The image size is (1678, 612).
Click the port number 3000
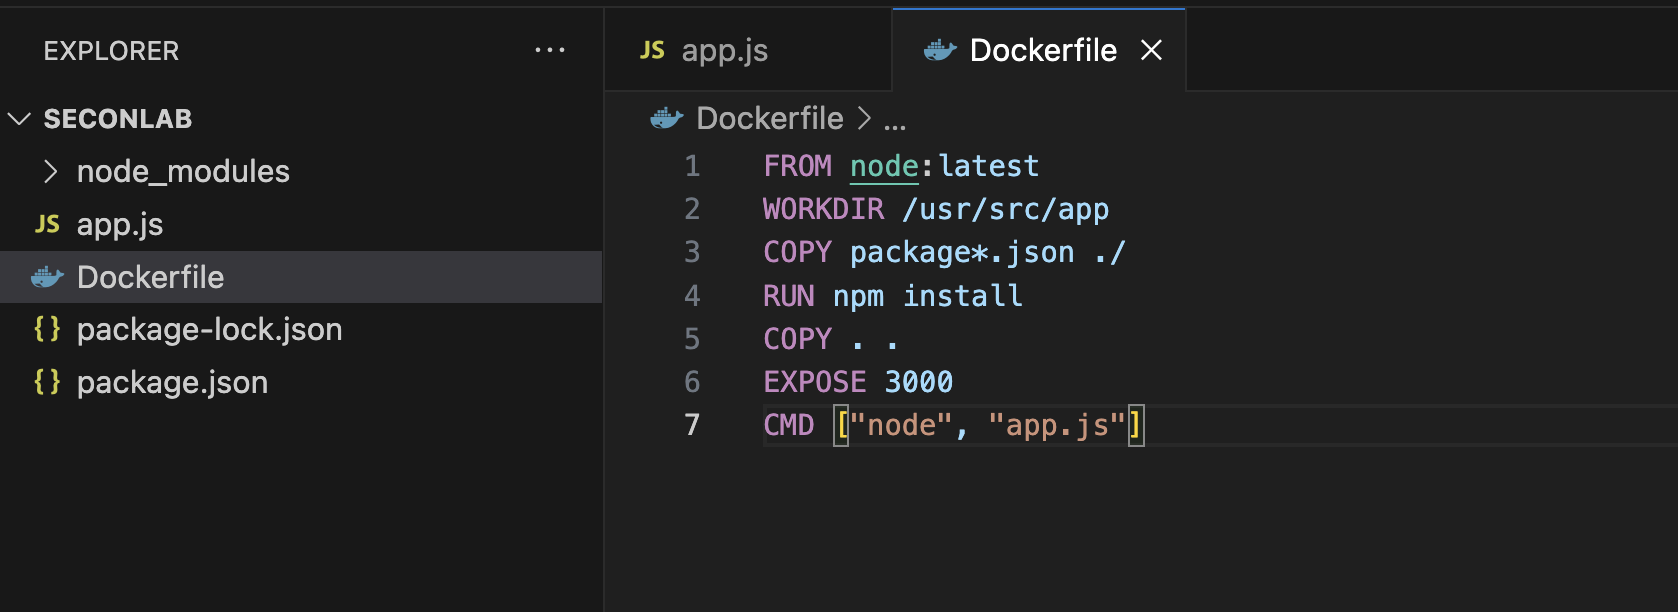919,382
